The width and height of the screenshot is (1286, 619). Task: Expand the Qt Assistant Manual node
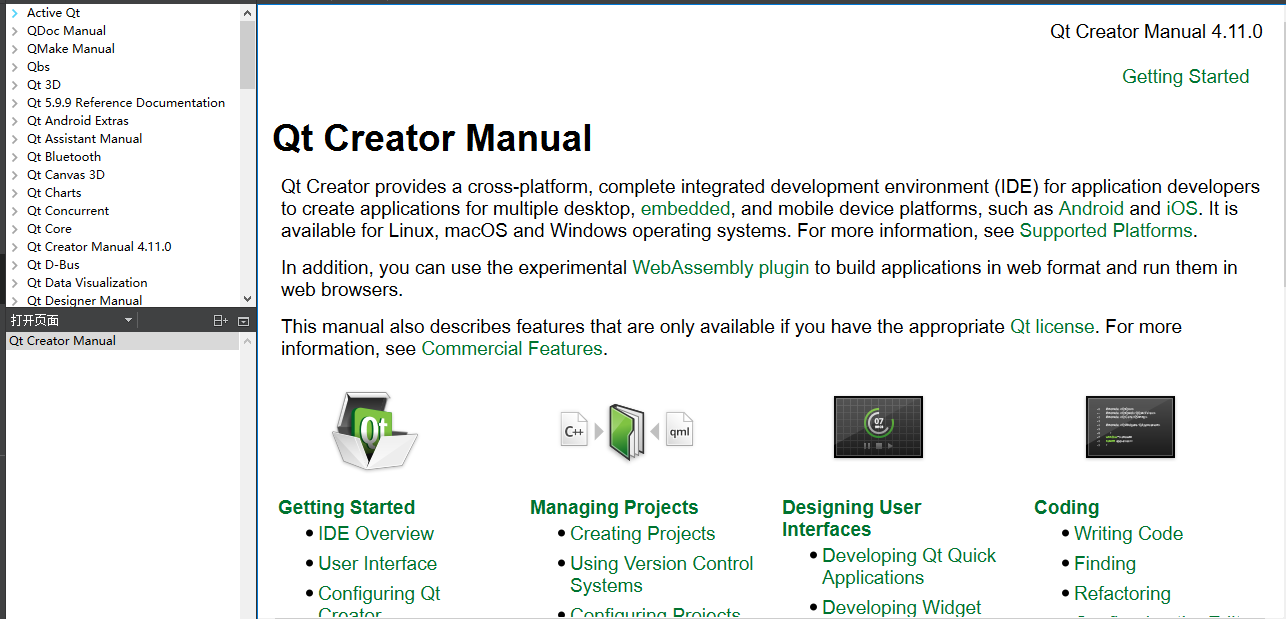coord(15,139)
